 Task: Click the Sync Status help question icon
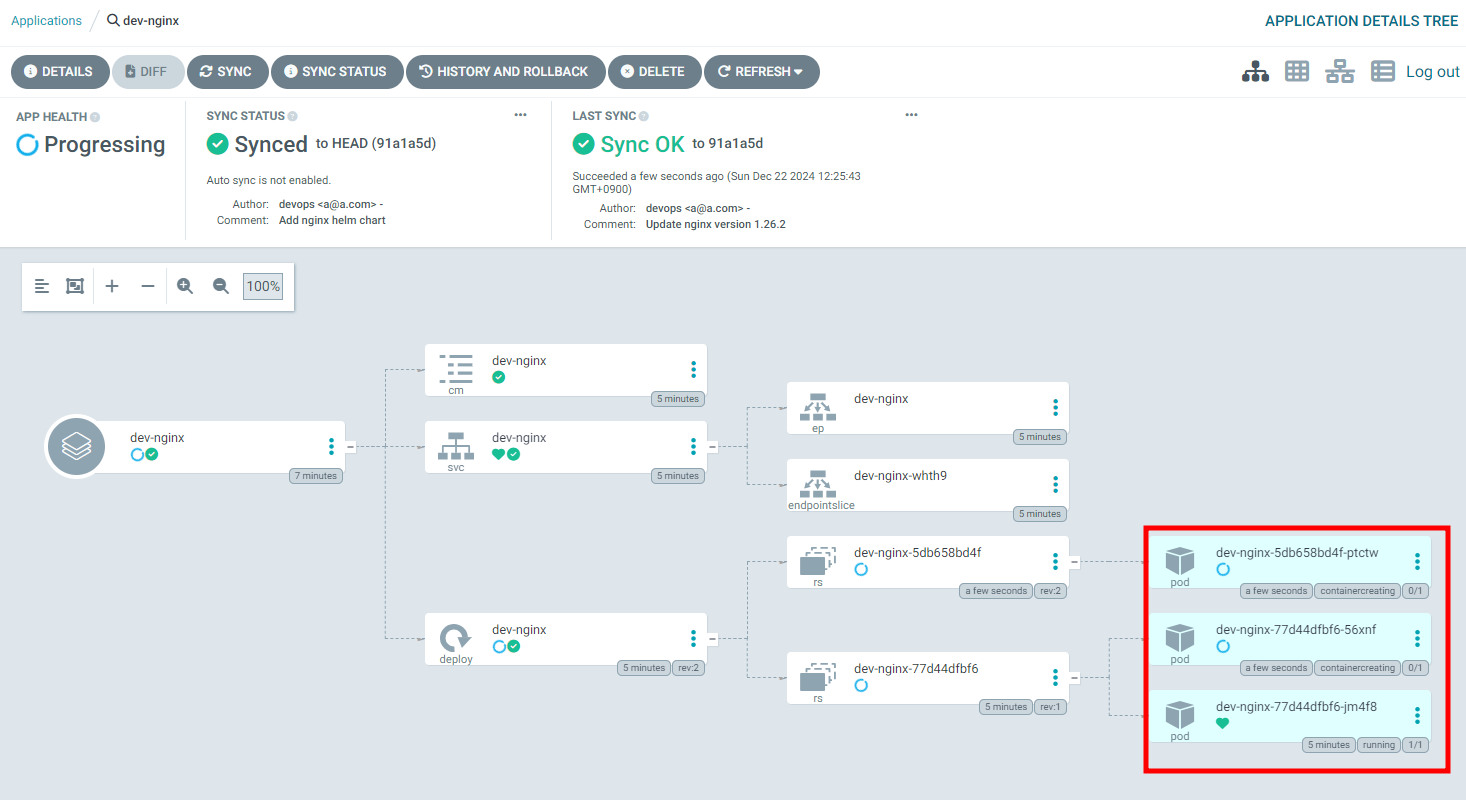[x=292, y=116]
